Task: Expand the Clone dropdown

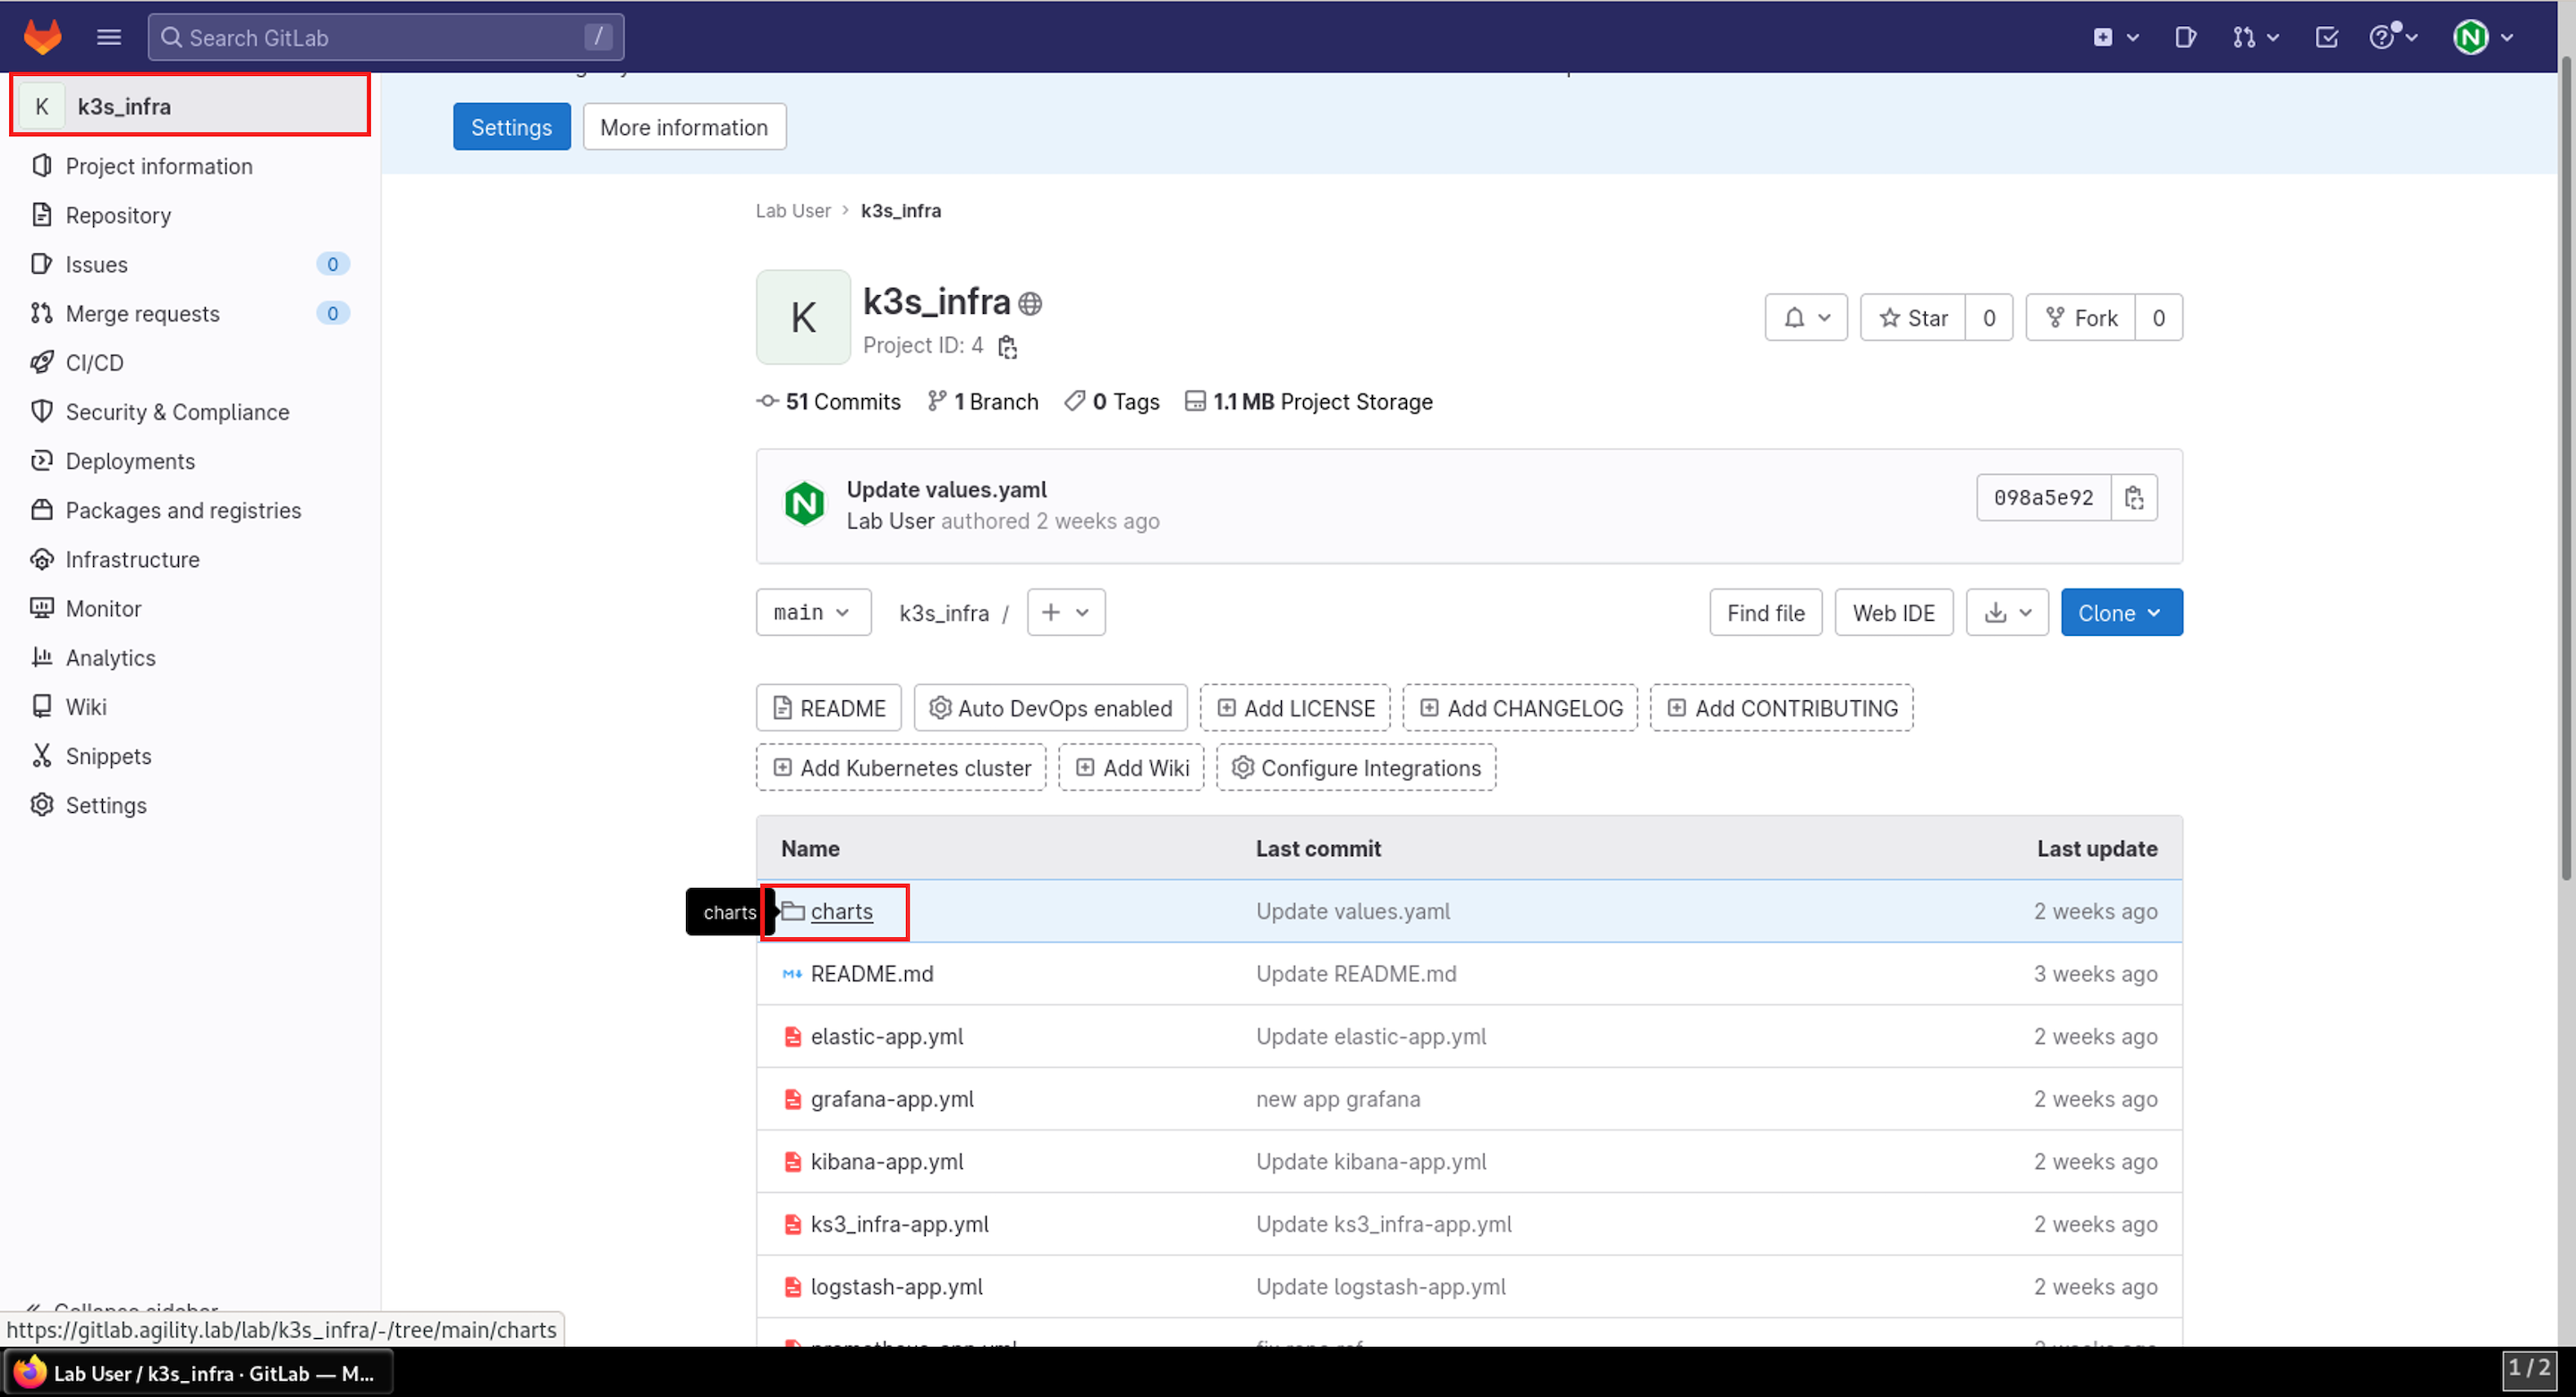Action: pyautogui.click(x=2121, y=612)
